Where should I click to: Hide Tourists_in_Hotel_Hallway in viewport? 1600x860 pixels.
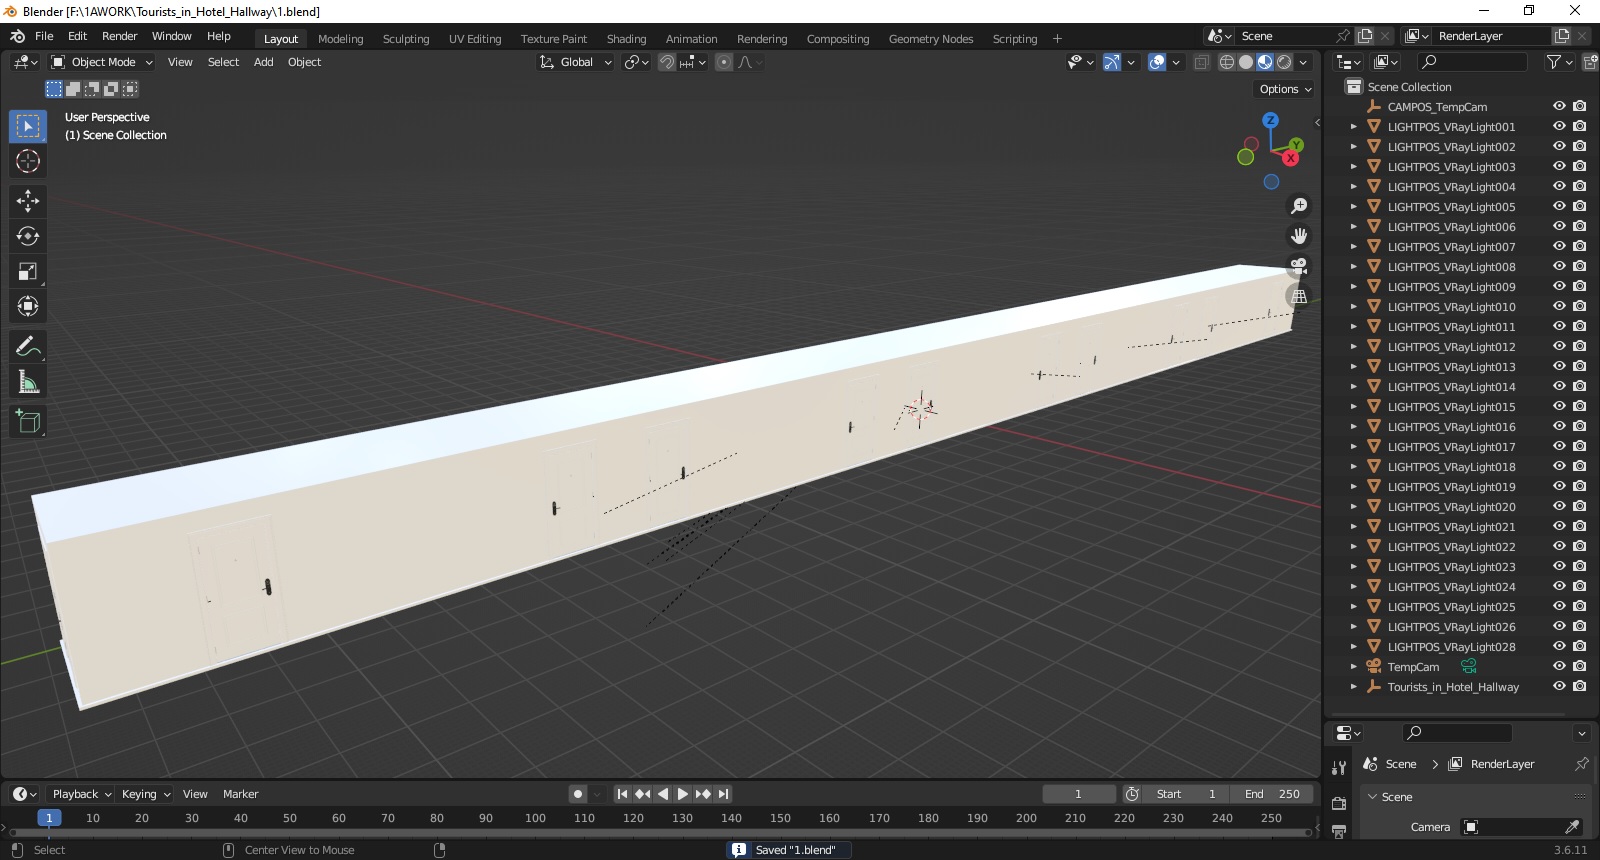point(1559,687)
